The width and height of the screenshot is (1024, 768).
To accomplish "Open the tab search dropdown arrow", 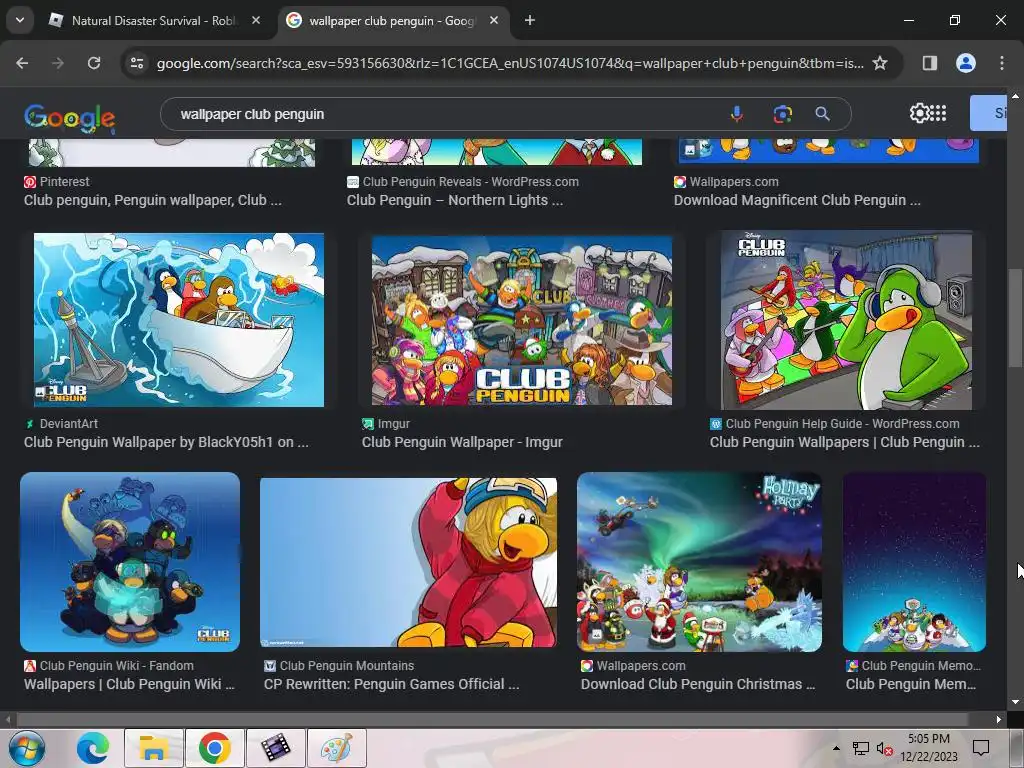I will 20,20.
